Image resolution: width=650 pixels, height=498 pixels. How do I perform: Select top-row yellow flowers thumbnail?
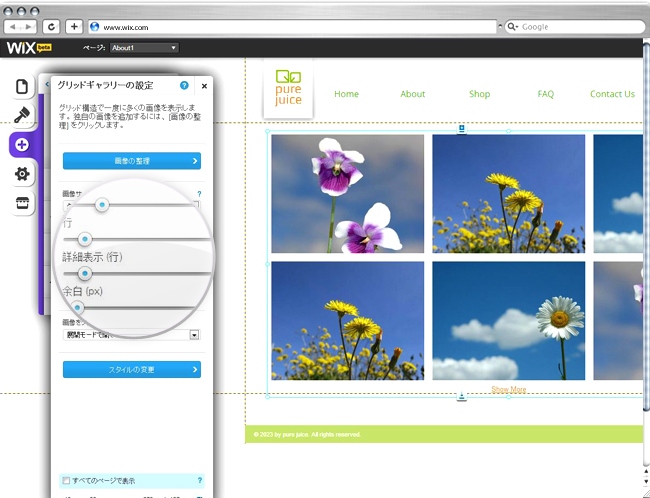pos(509,194)
